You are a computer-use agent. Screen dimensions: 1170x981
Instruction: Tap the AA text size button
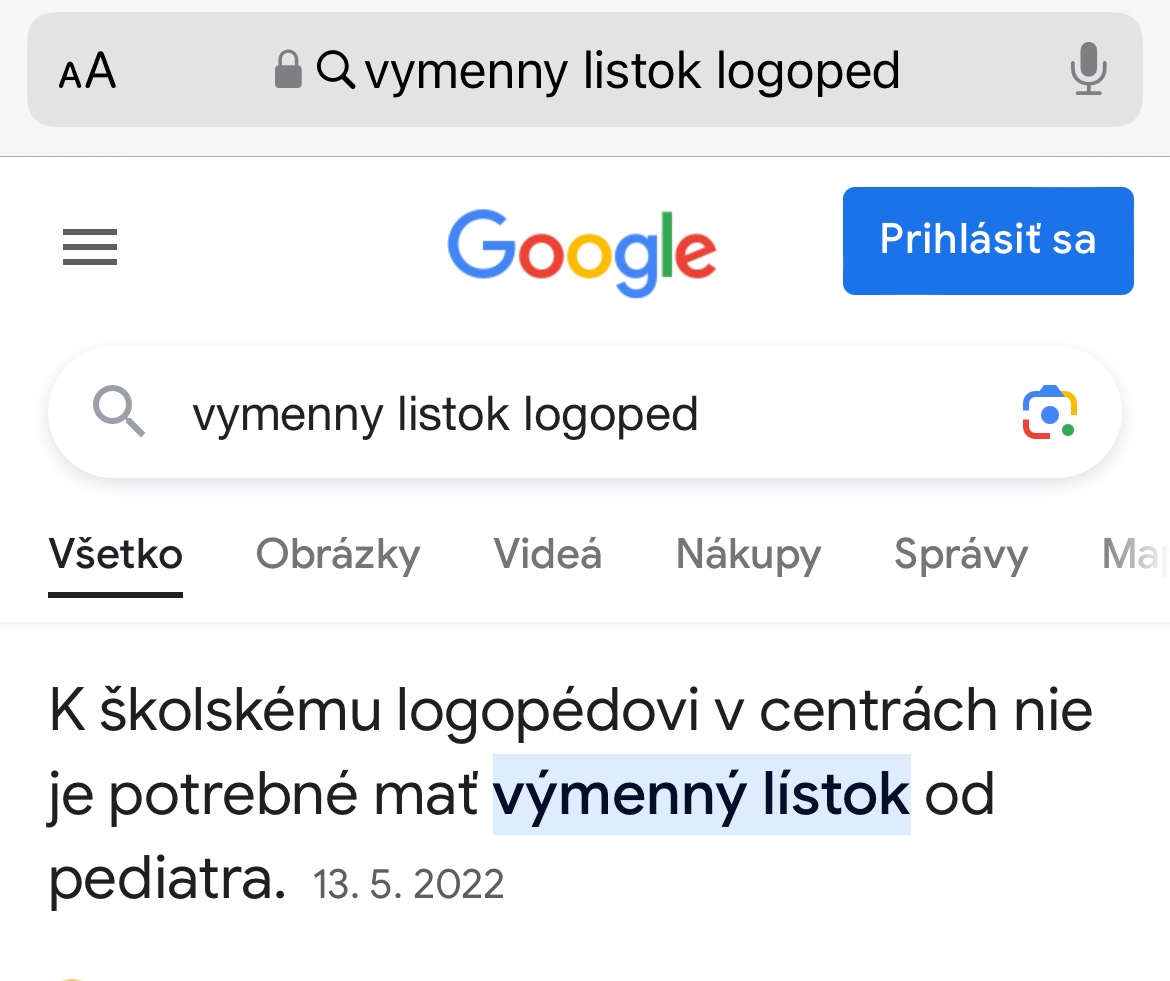point(88,72)
